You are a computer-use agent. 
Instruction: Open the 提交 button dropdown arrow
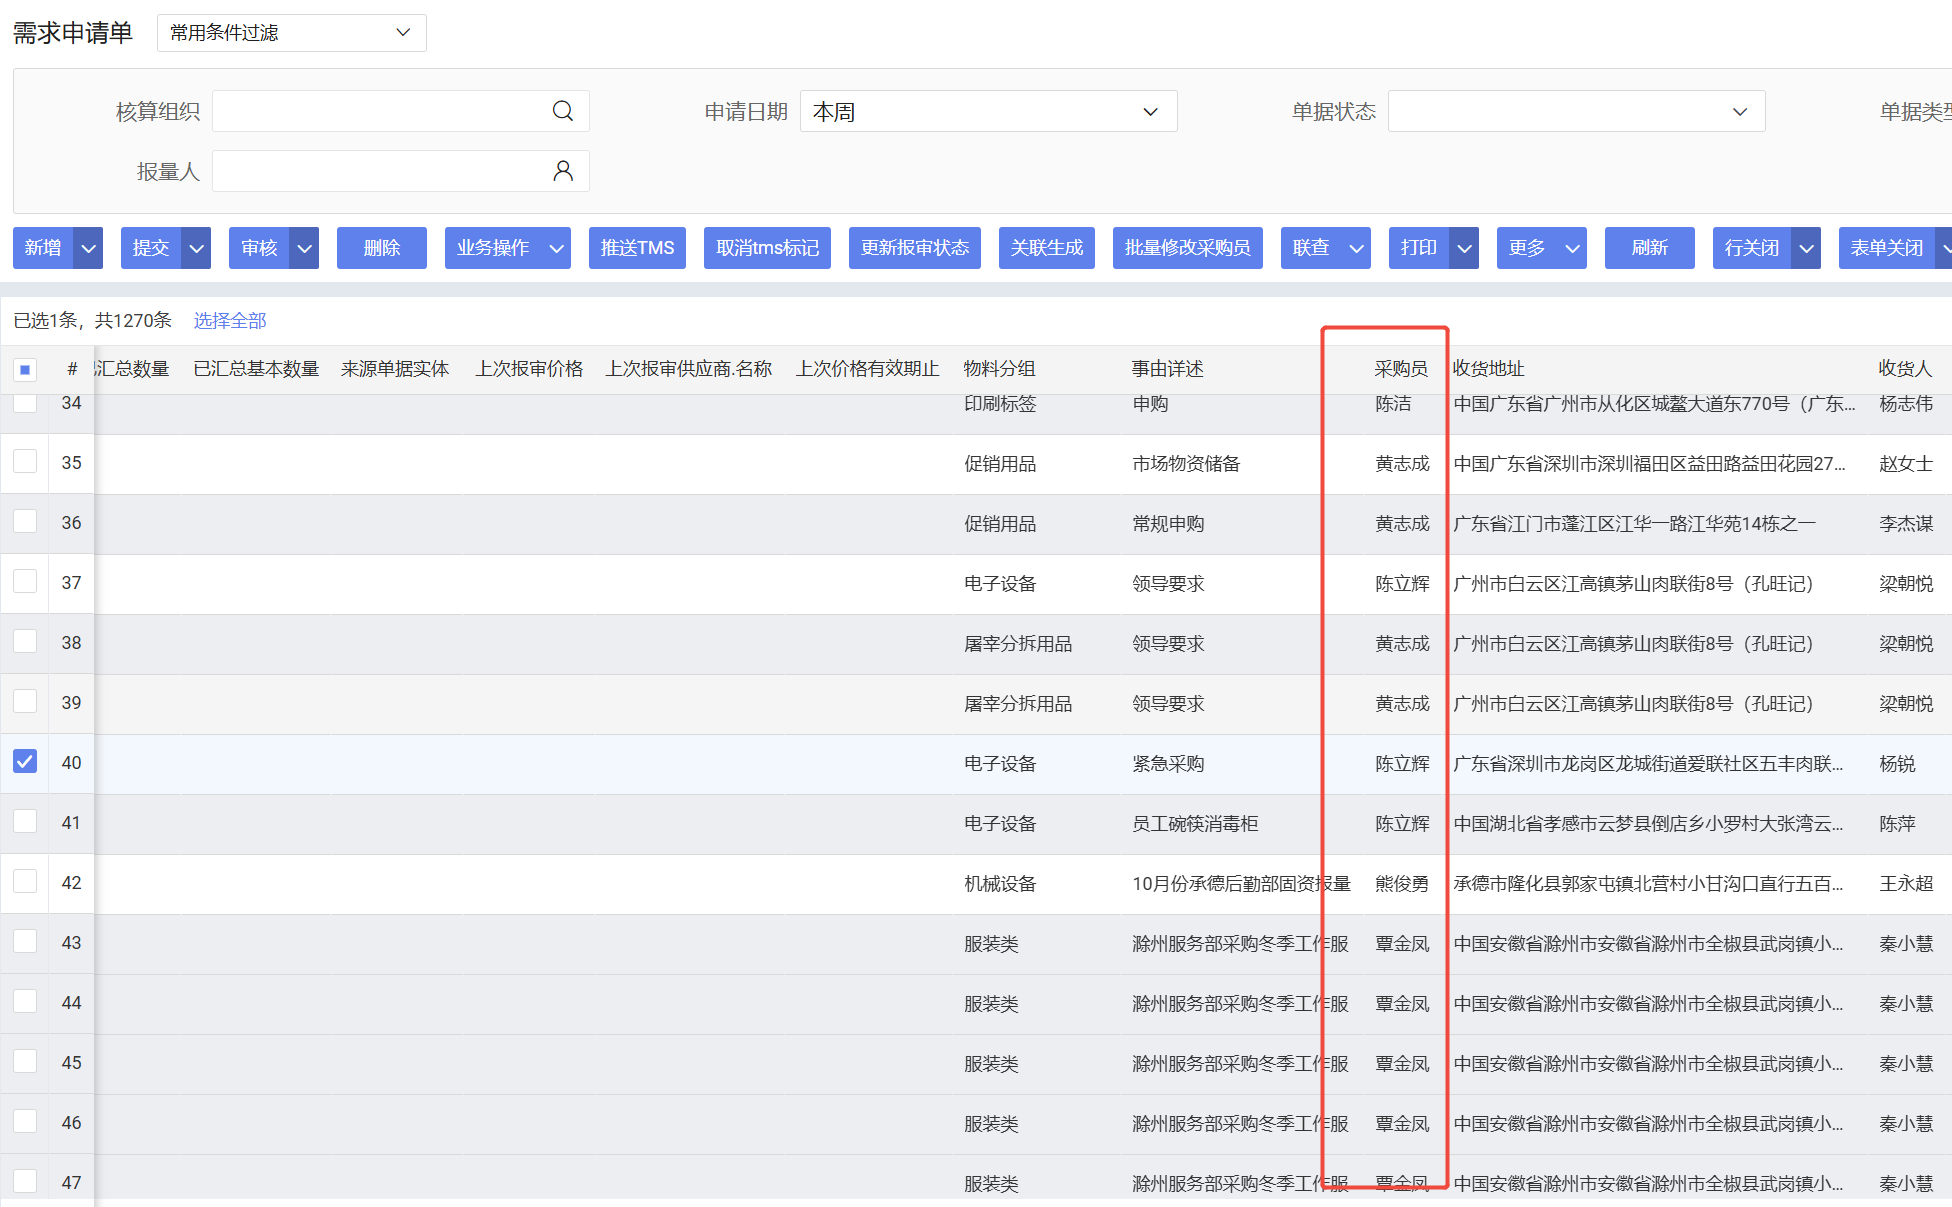tap(197, 248)
